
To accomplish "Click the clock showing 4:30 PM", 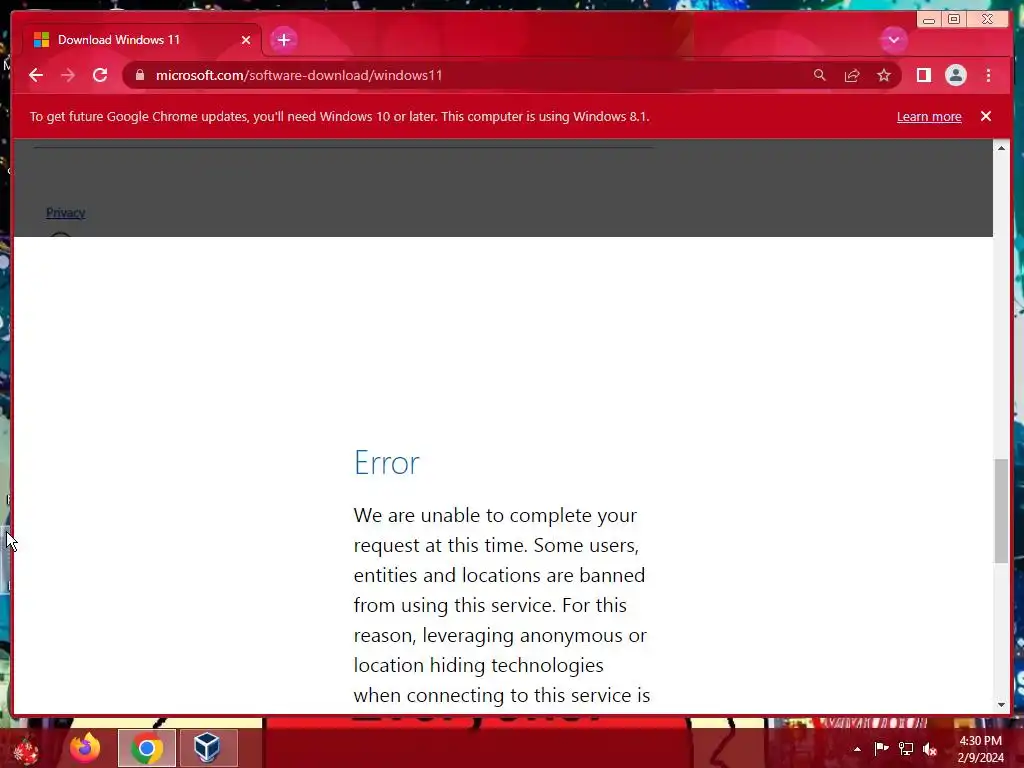I will click(x=980, y=749).
